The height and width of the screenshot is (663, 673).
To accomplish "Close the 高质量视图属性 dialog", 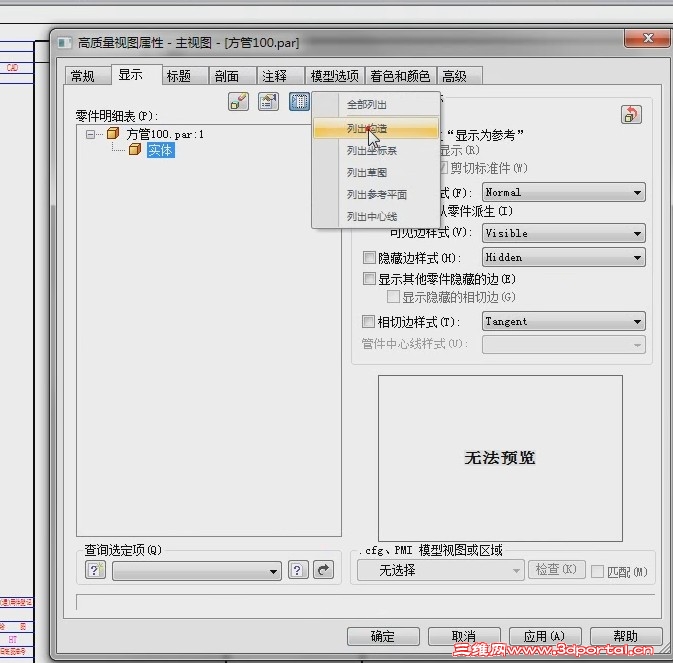I will 648,39.
